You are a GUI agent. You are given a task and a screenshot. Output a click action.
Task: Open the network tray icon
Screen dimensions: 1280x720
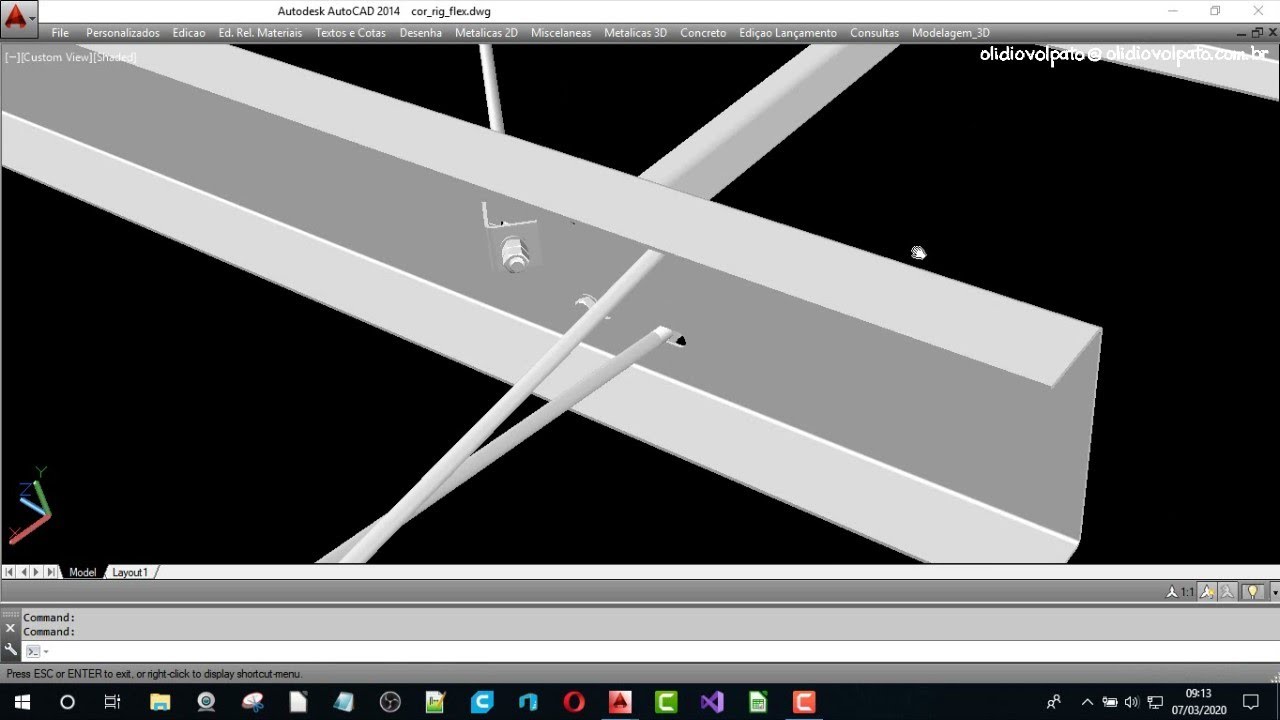(x=1155, y=702)
